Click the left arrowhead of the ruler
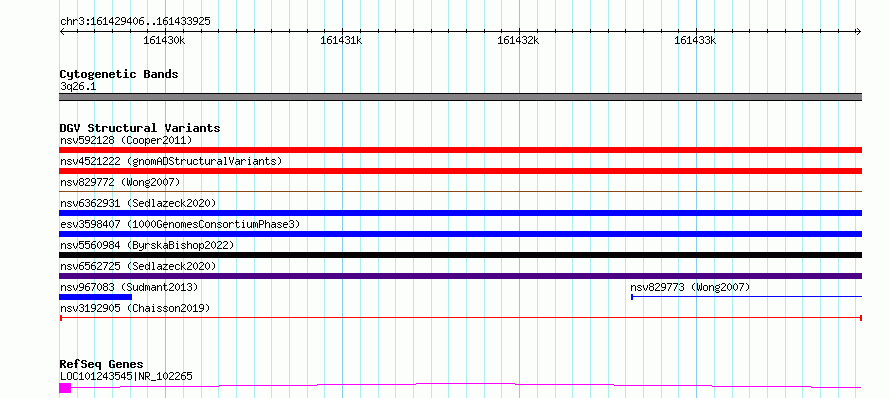Screen dimensions: 890x398 (62, 32)
